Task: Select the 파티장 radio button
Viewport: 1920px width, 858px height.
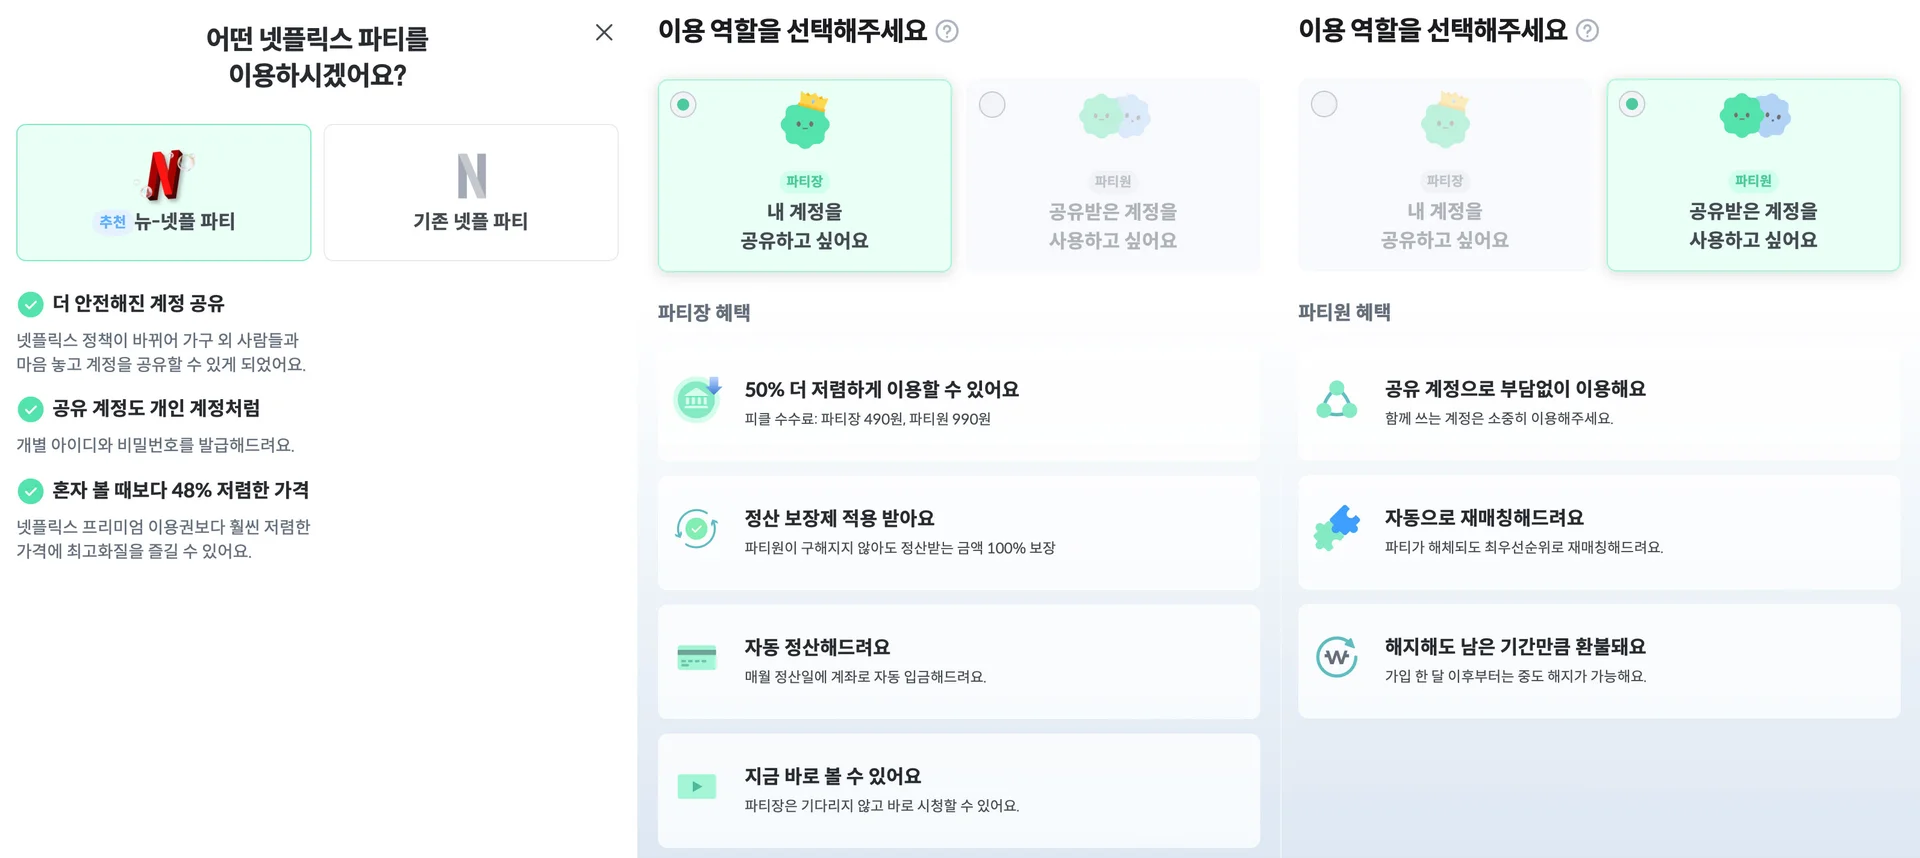Action: [x=682, y=104]
